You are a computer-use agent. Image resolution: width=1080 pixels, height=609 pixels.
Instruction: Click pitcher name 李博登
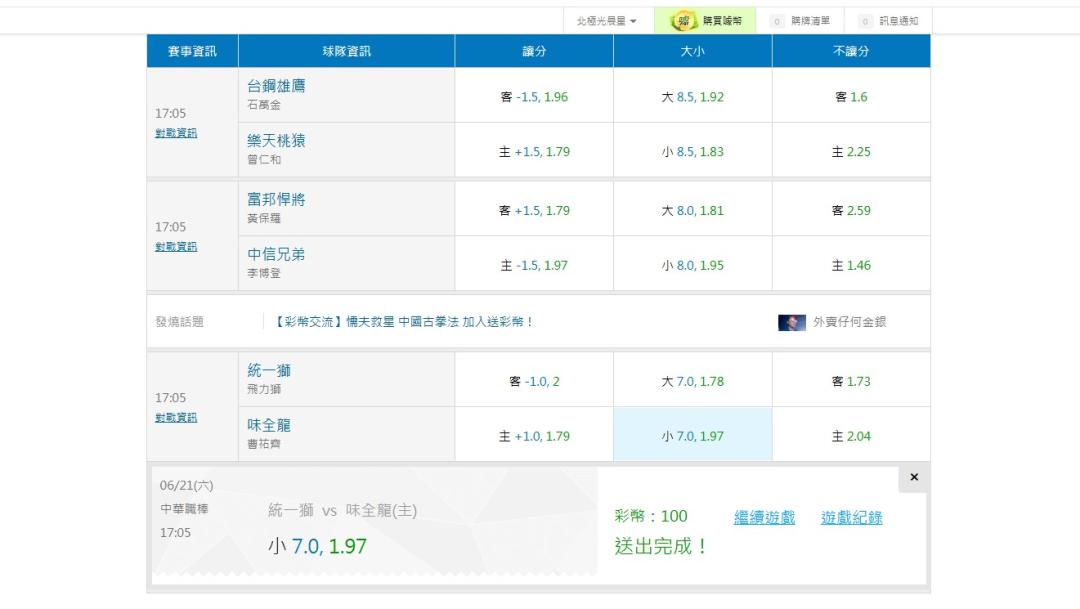(264, 273)
